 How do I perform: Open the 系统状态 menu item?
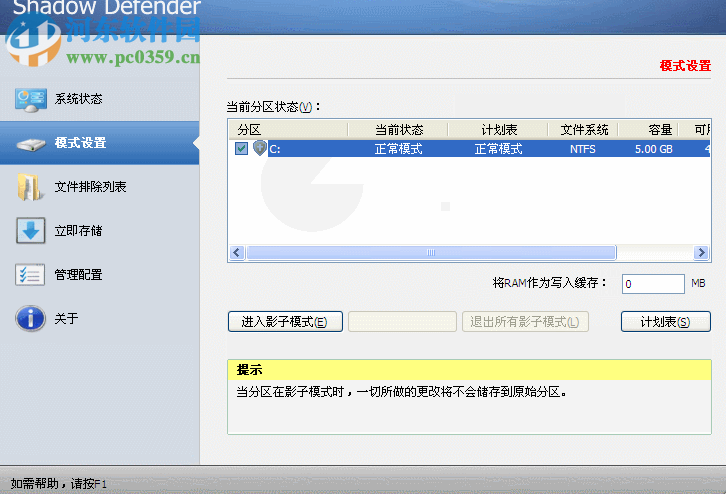coord(100,99)
